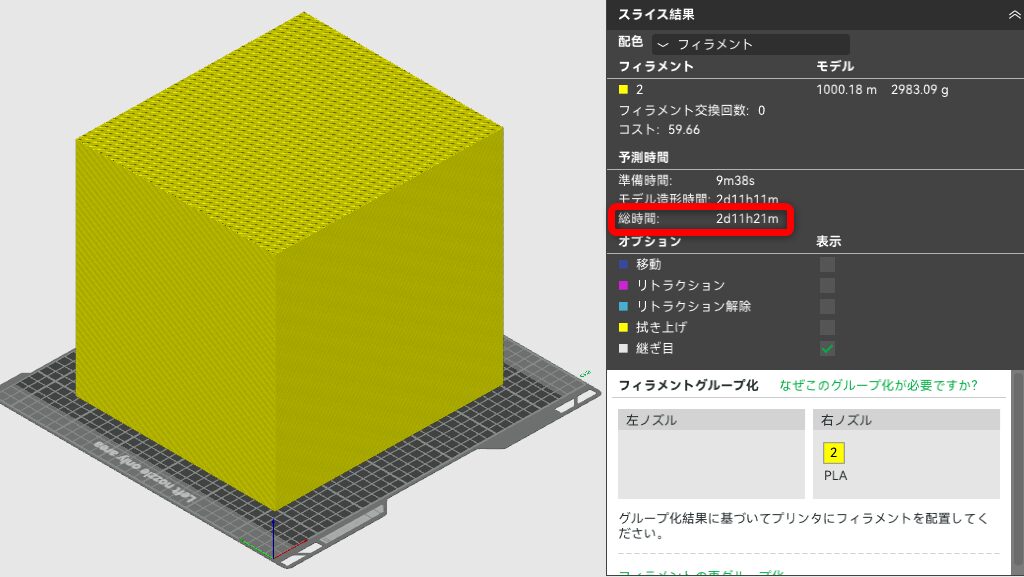This screenshot has width=1024, height=577.
Task: Uncheck the 継ぎ目 display checkbox
Action: [827, 349]
